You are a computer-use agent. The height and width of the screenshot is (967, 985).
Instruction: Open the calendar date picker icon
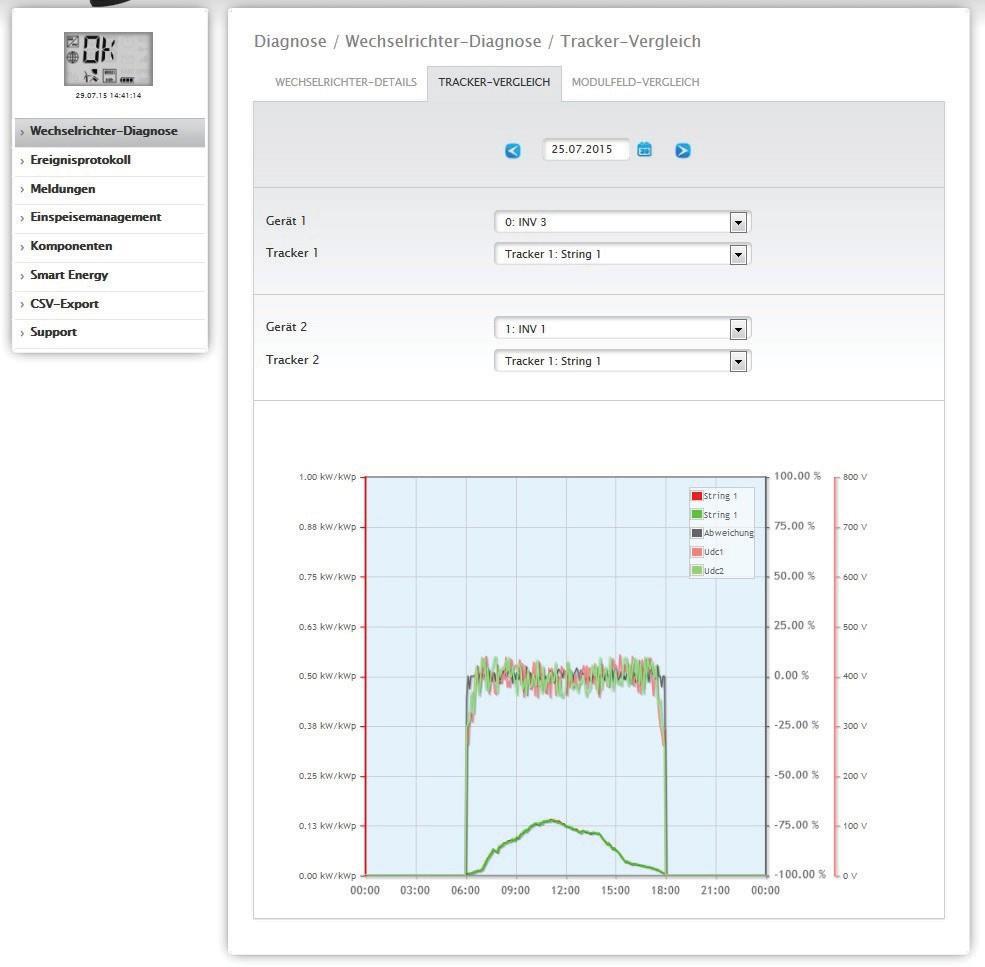(x=645, y=150)
